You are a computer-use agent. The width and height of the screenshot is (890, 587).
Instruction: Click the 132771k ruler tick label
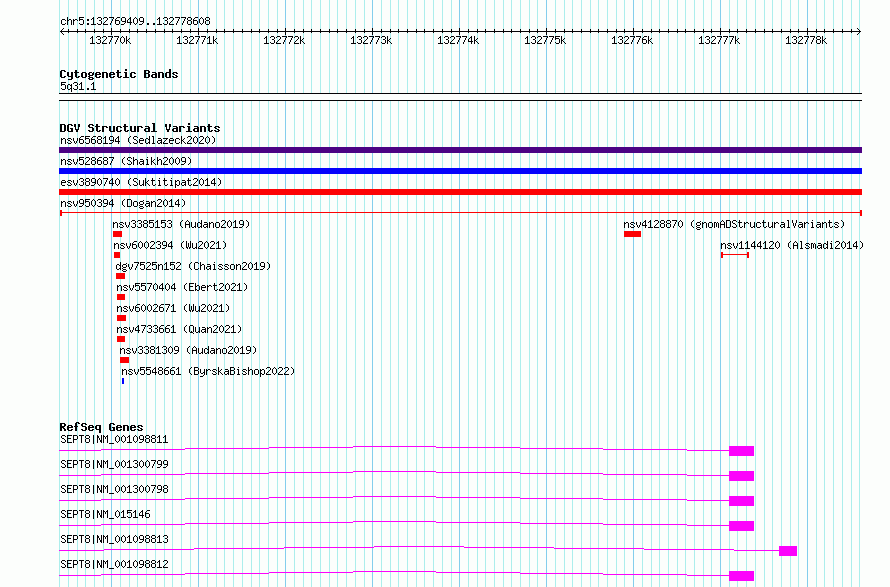tap(197, 41)
